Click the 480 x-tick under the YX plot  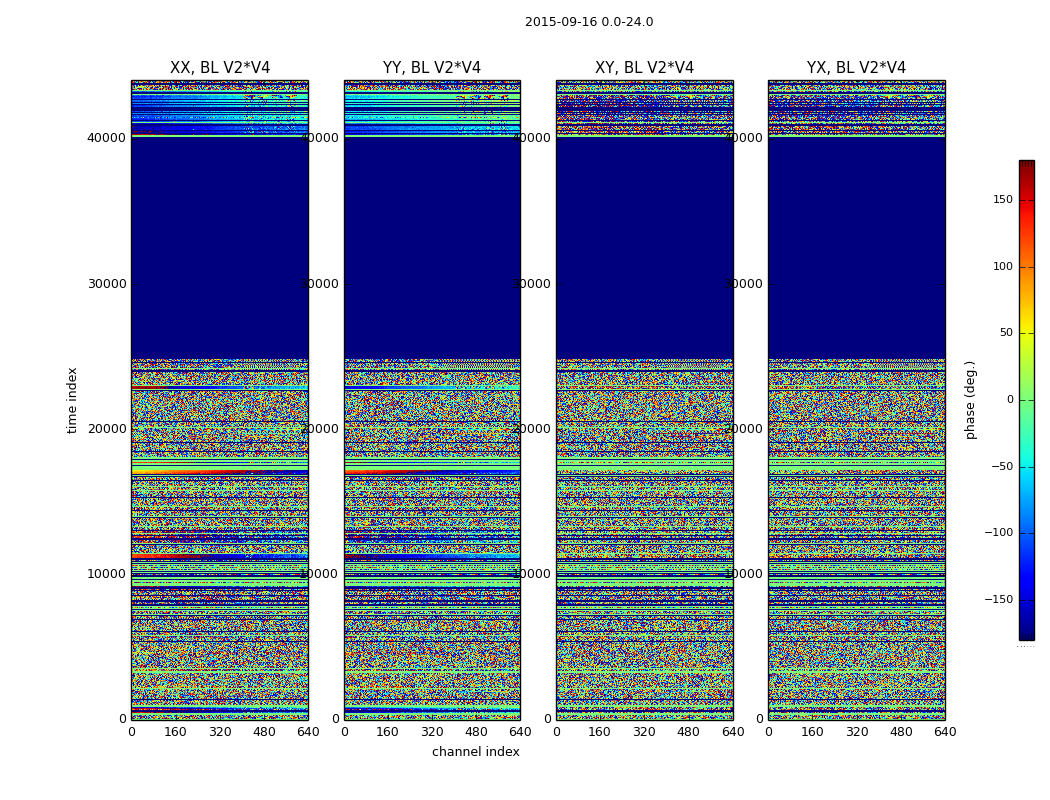[901, 732]
